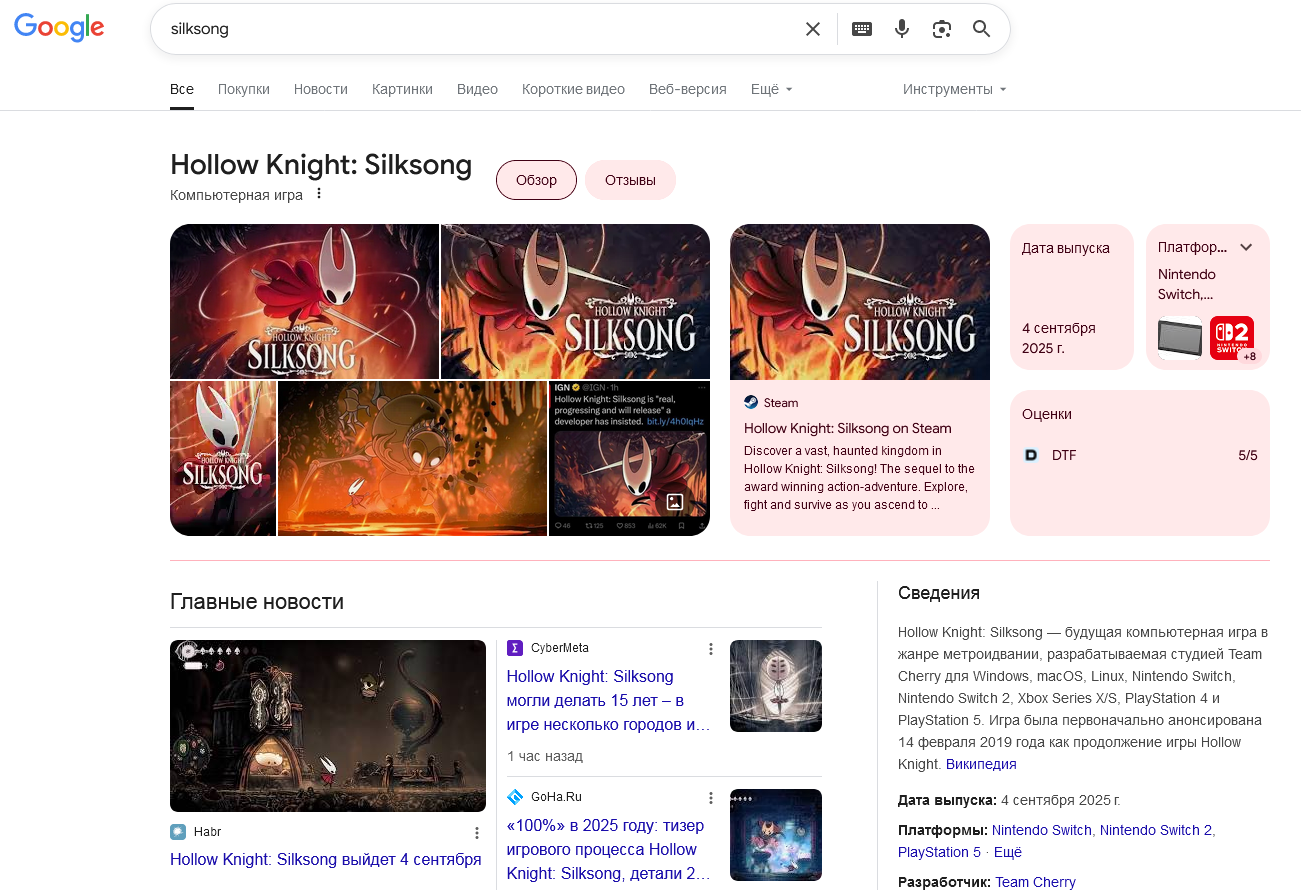Select the Отзывы chip
This screenshot has width=1301, height=890.
coord(630,180)
